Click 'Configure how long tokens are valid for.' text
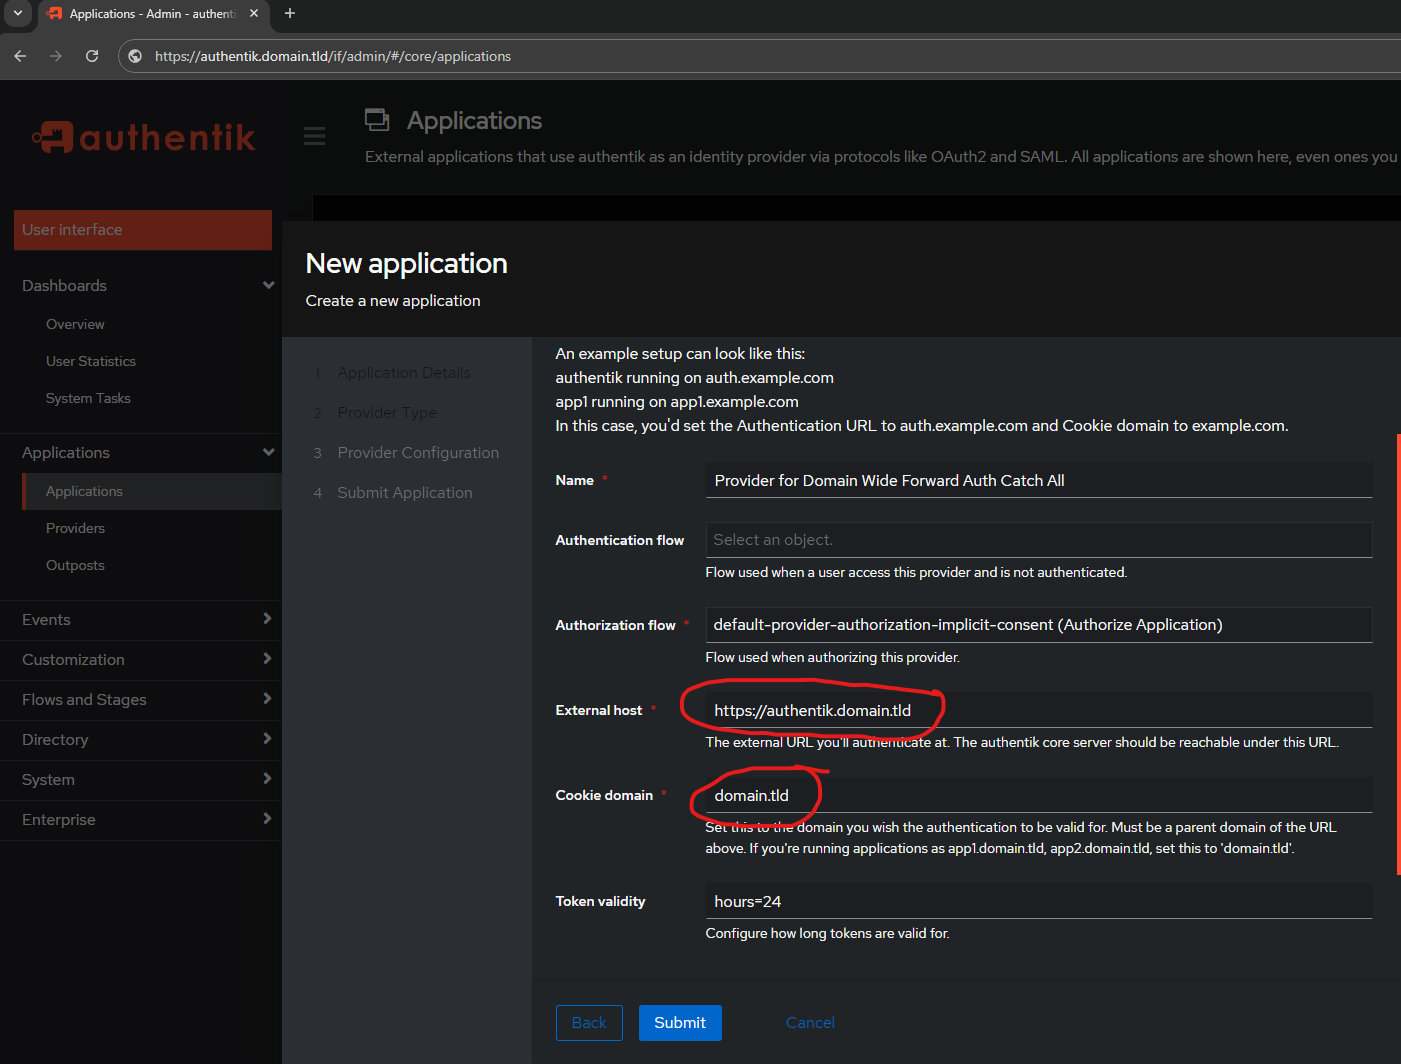Image resolution: width=1401 pixels, height=1064 pixels. [x=828, y=933]
